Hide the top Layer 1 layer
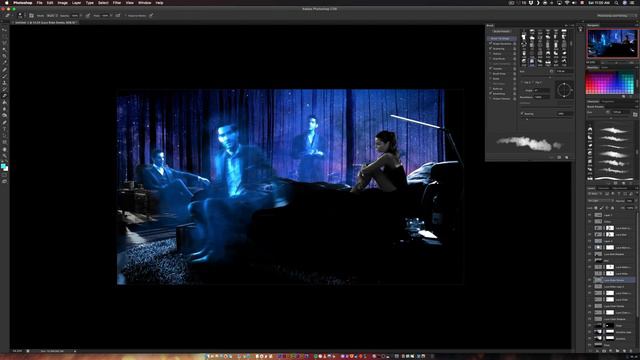 click(x=590, y=215)
